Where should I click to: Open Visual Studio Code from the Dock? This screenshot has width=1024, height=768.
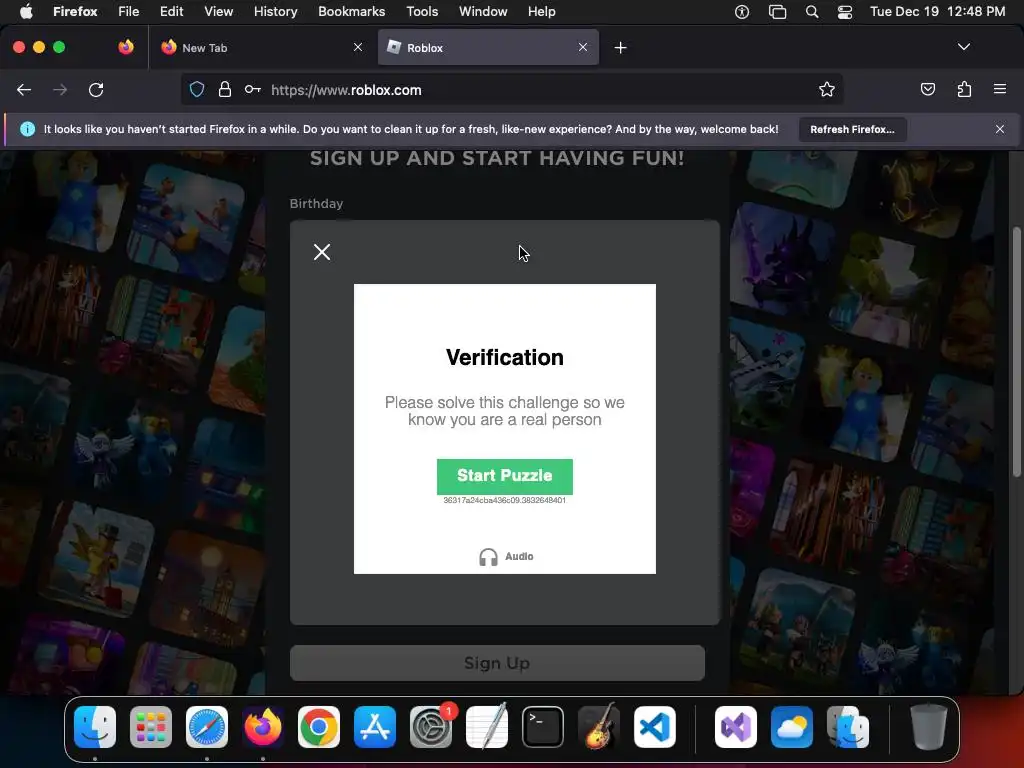click(x=654, y=727)
